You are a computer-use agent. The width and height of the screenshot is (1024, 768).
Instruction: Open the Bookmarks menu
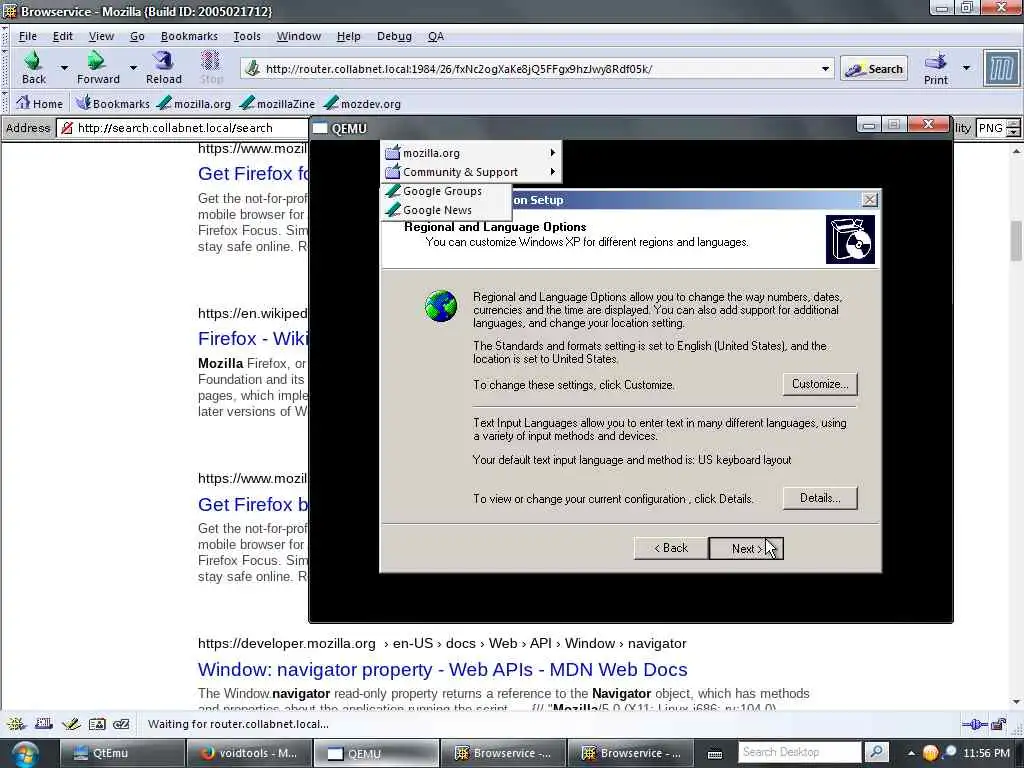coord(189,36)
